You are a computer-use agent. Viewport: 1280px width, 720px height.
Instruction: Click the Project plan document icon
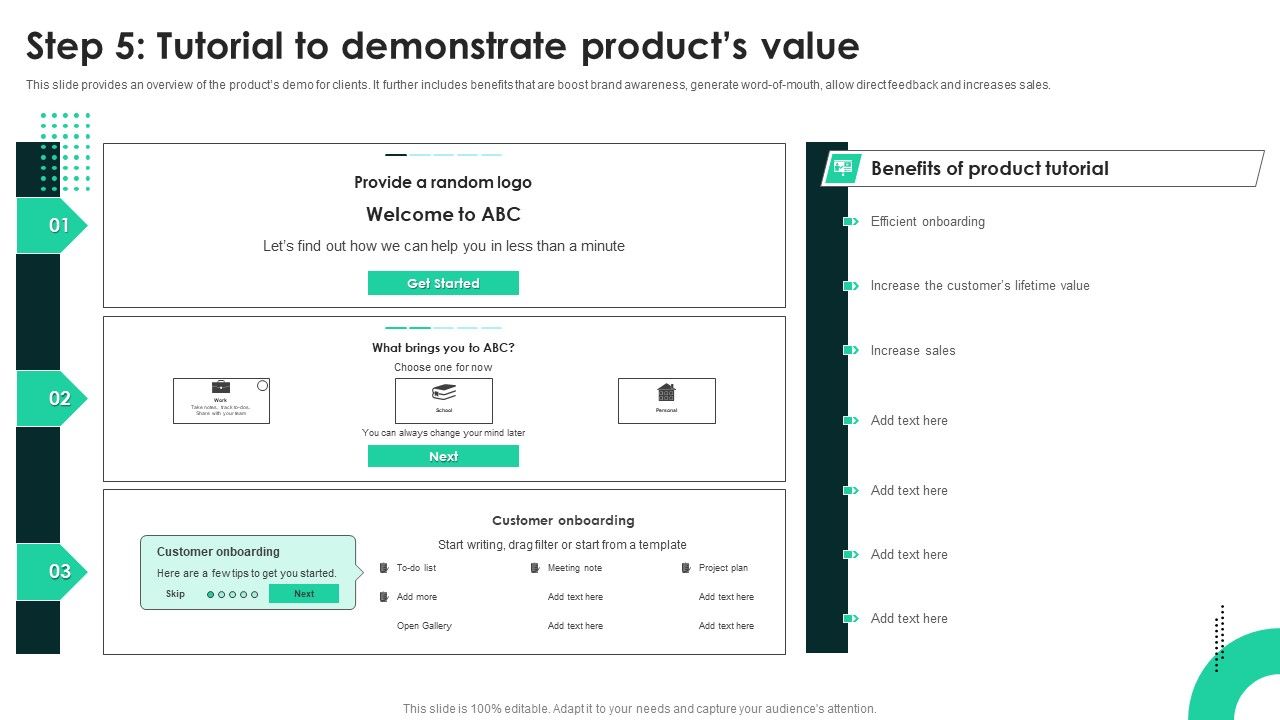tap(686, 568)
